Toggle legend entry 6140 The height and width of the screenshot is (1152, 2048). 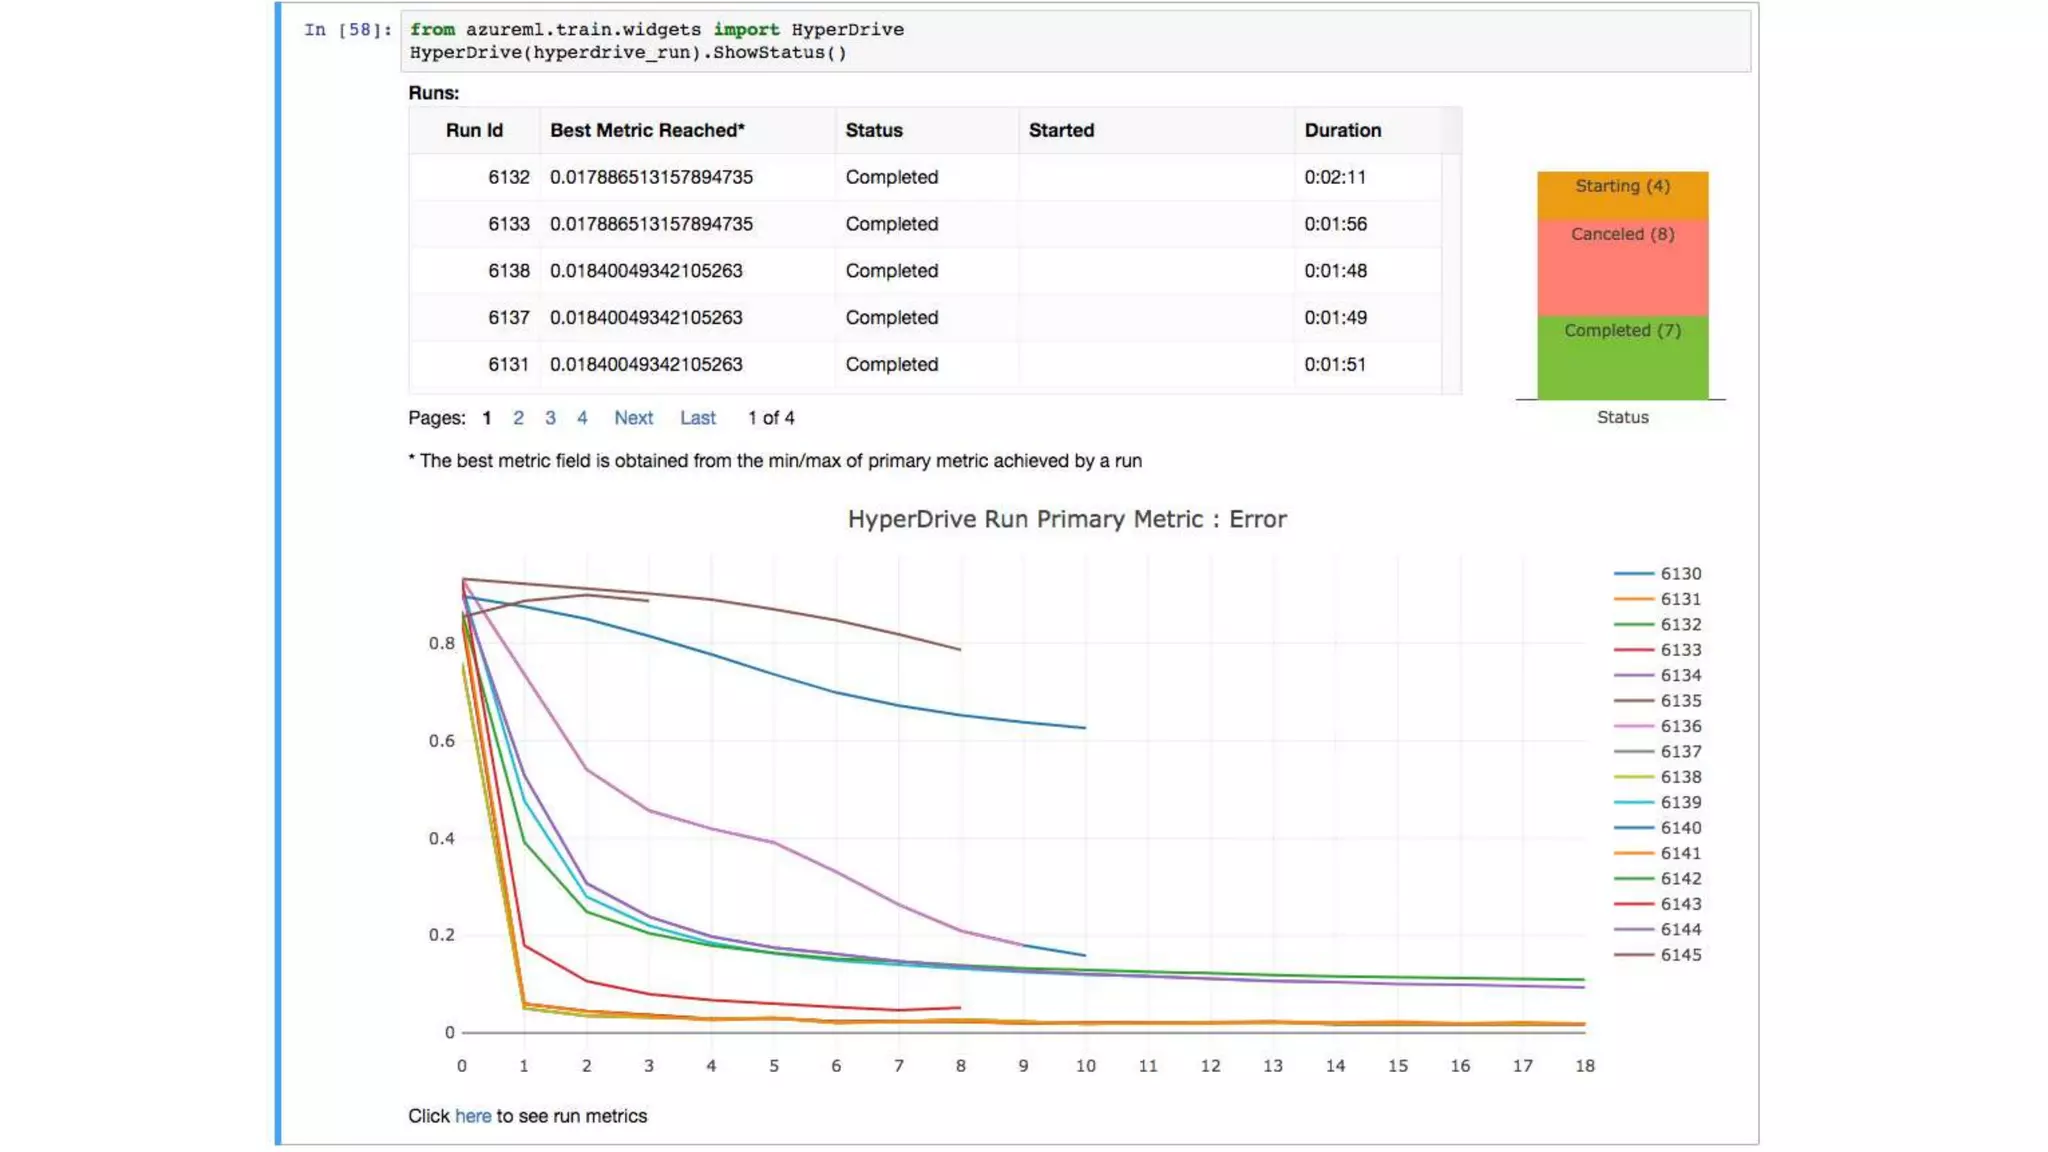pyautogui.click(x=1657, y=828)
